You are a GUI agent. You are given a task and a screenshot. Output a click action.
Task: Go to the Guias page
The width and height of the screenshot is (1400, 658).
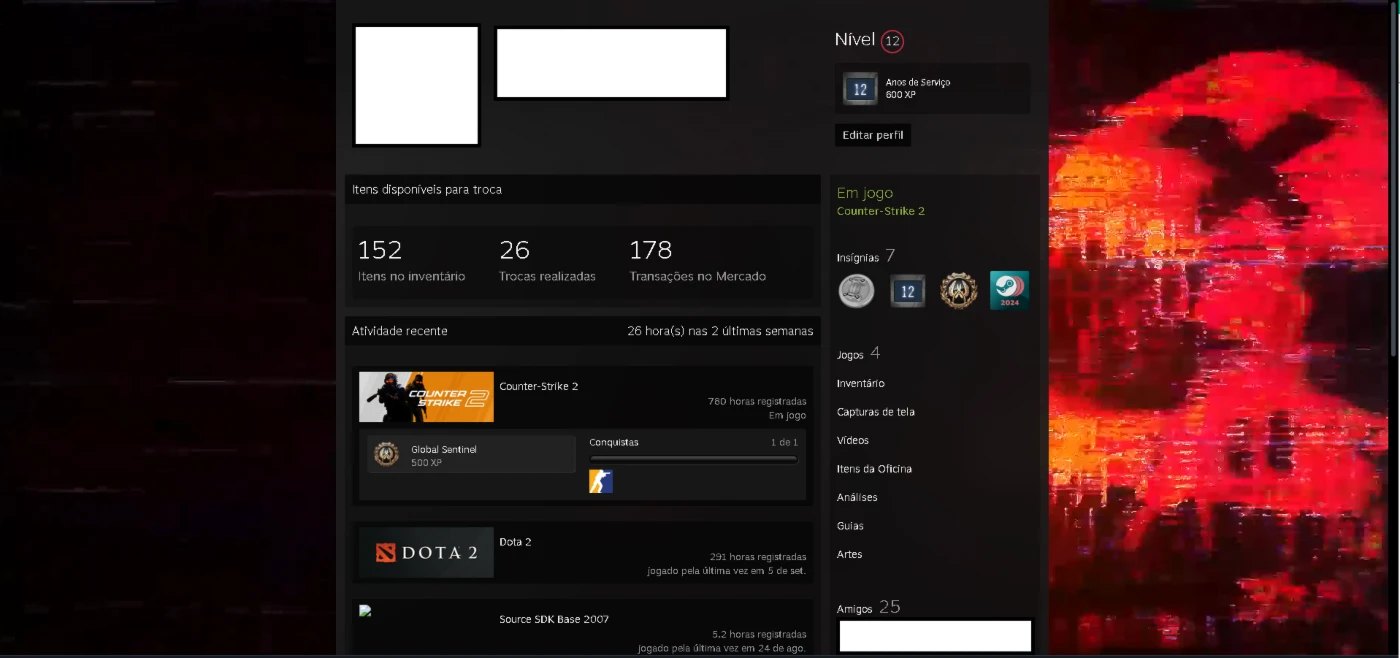pos(850,526)
